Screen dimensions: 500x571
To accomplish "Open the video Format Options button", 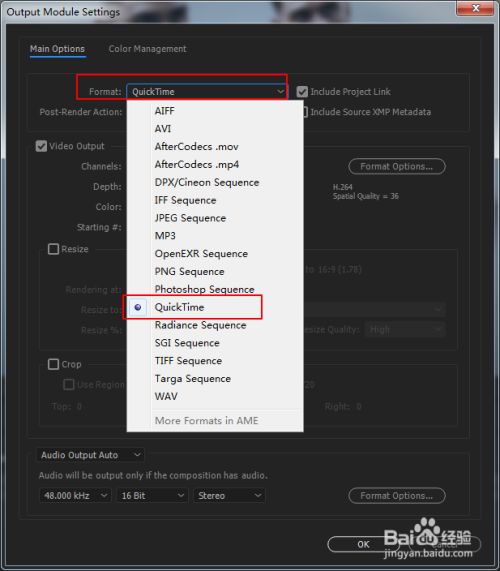I will [x=397, y=166].
